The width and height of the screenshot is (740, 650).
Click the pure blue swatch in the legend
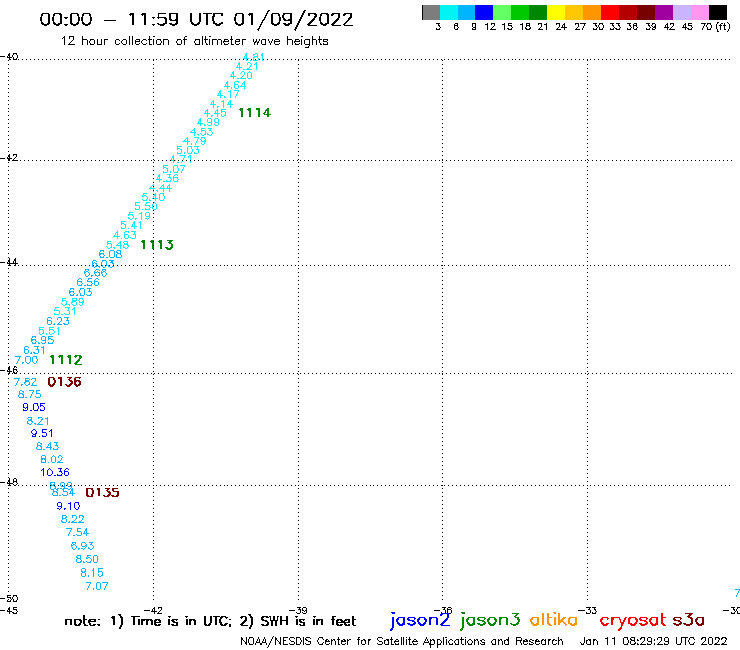[x=485, y=13]
